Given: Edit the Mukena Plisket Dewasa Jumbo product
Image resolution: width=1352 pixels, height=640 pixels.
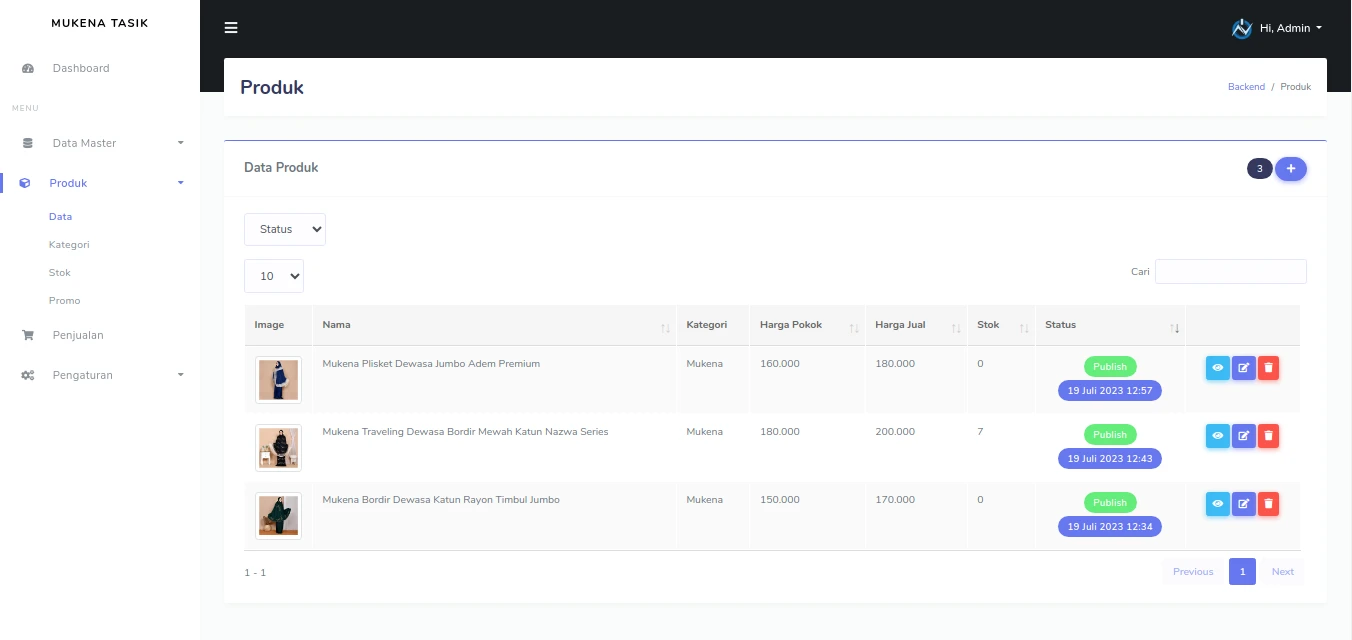Looking at the screenshot, I should [1243, 367].
